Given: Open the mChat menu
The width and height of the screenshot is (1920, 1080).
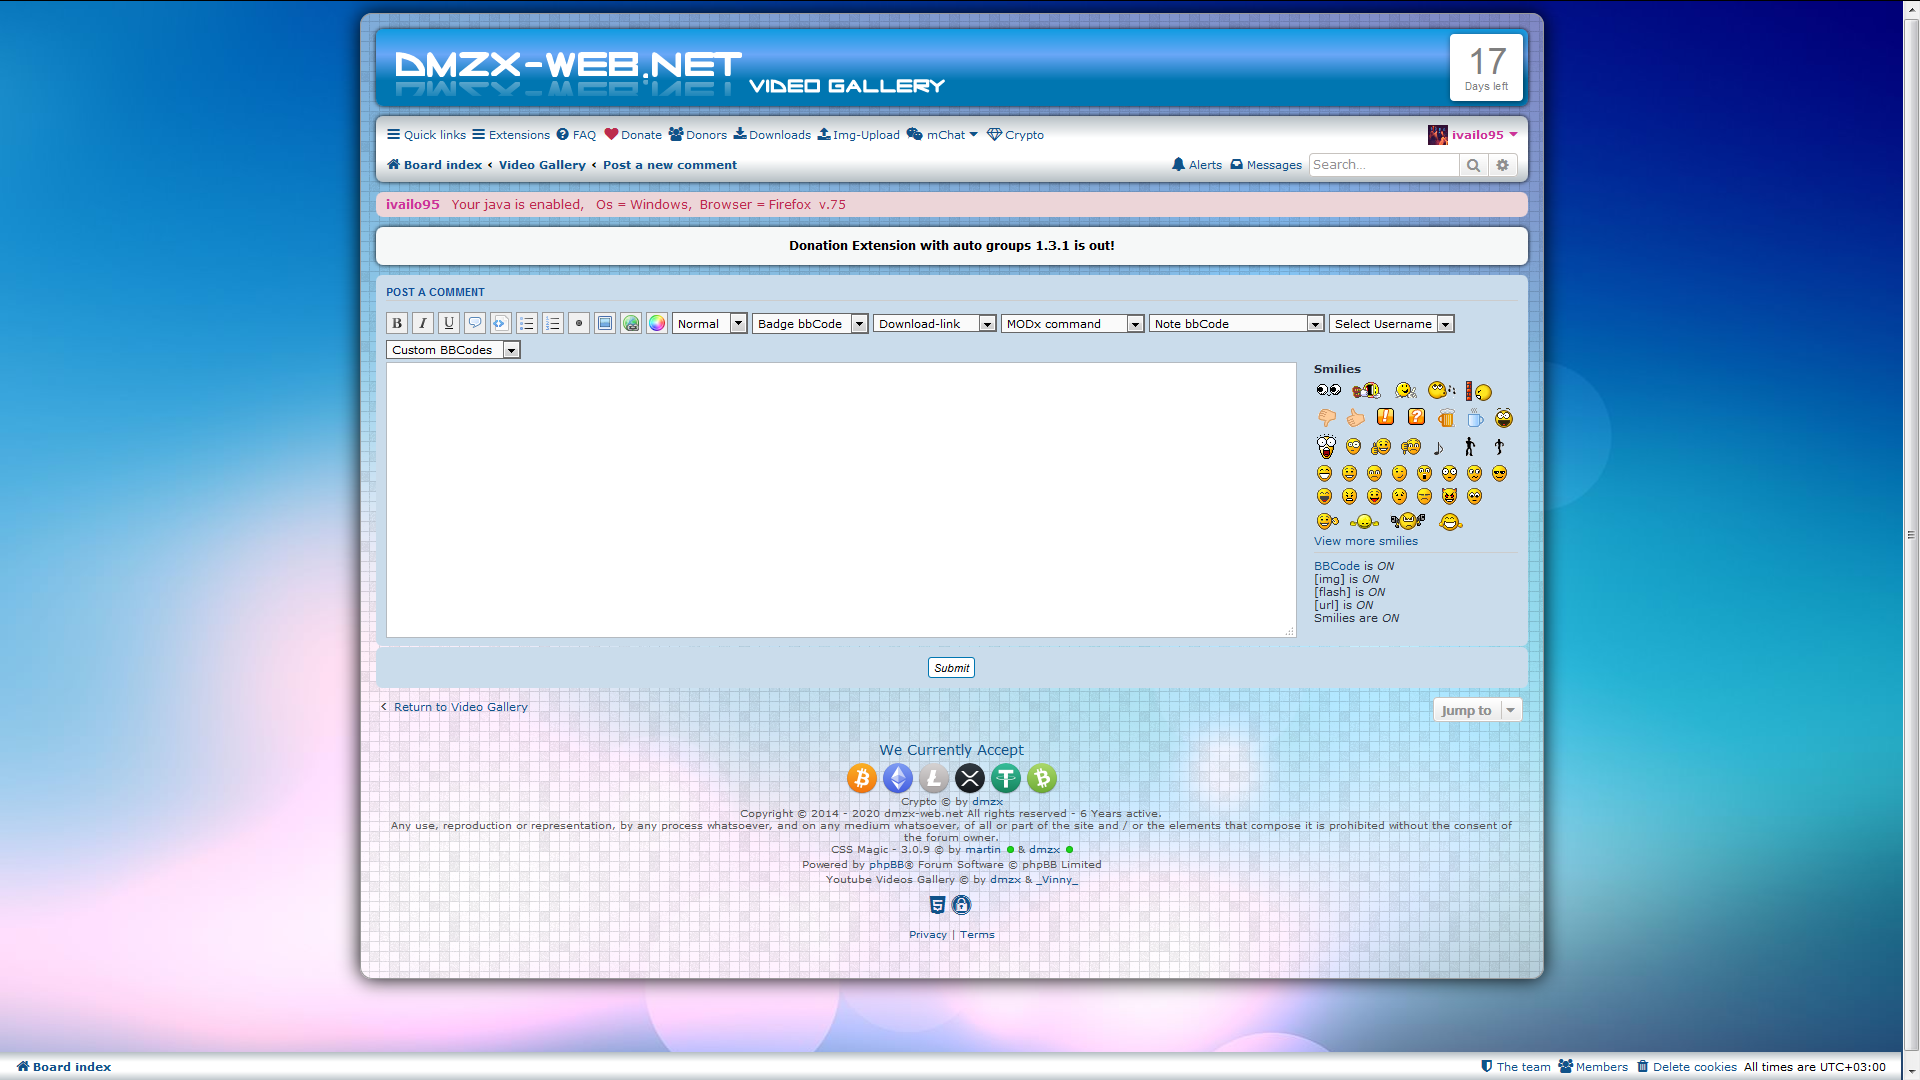Looking at the screenshot, I should pyautogui.click(x=943, y=135).
